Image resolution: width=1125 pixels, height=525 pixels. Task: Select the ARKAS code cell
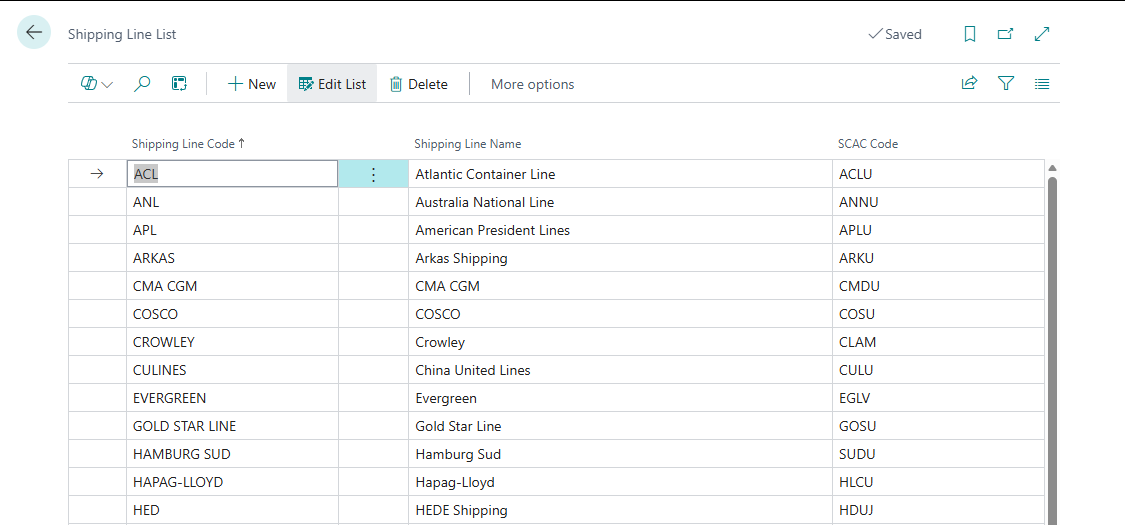coord(232,258)
